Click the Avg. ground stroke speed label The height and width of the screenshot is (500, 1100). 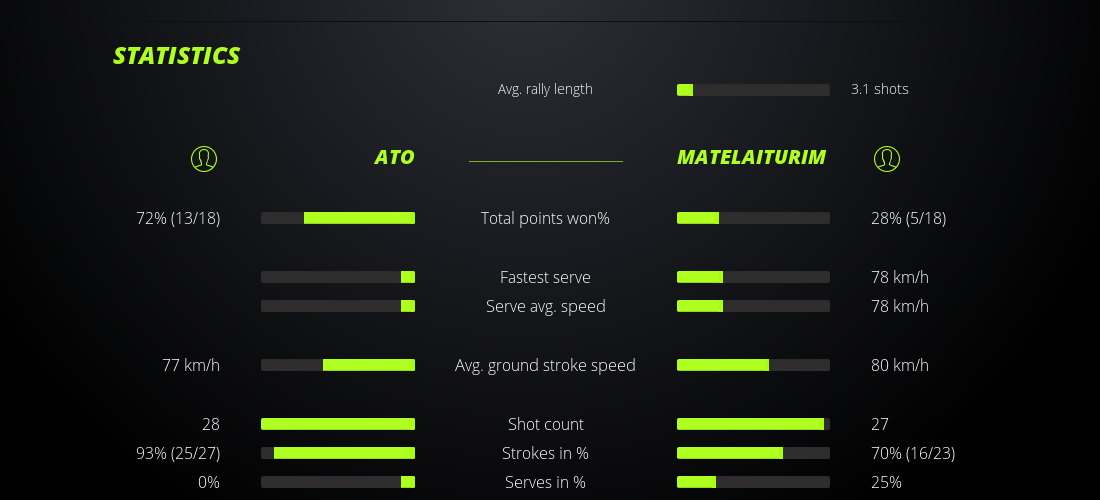[545, 365]
